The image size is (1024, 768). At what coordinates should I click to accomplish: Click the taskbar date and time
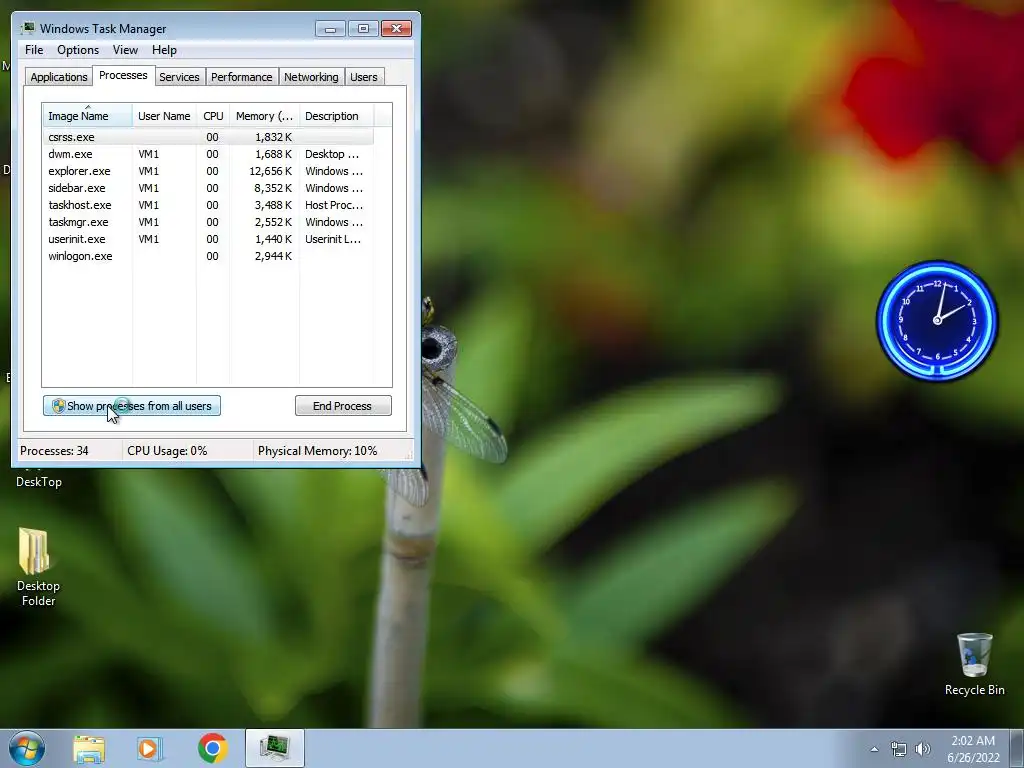(973, 749)
